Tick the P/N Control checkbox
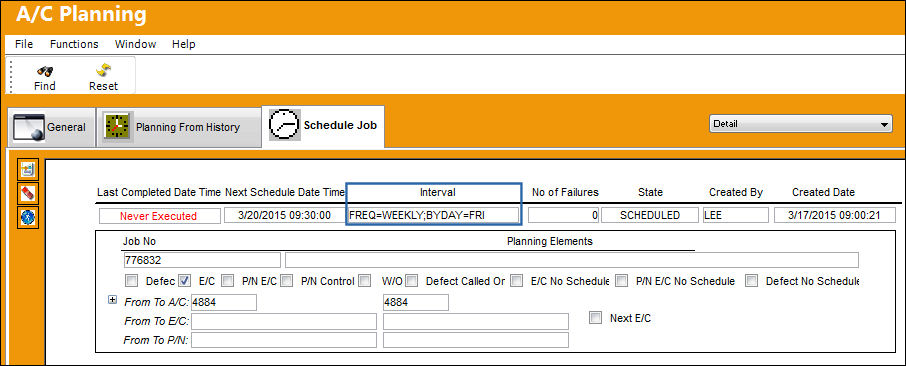 (287, 281)
